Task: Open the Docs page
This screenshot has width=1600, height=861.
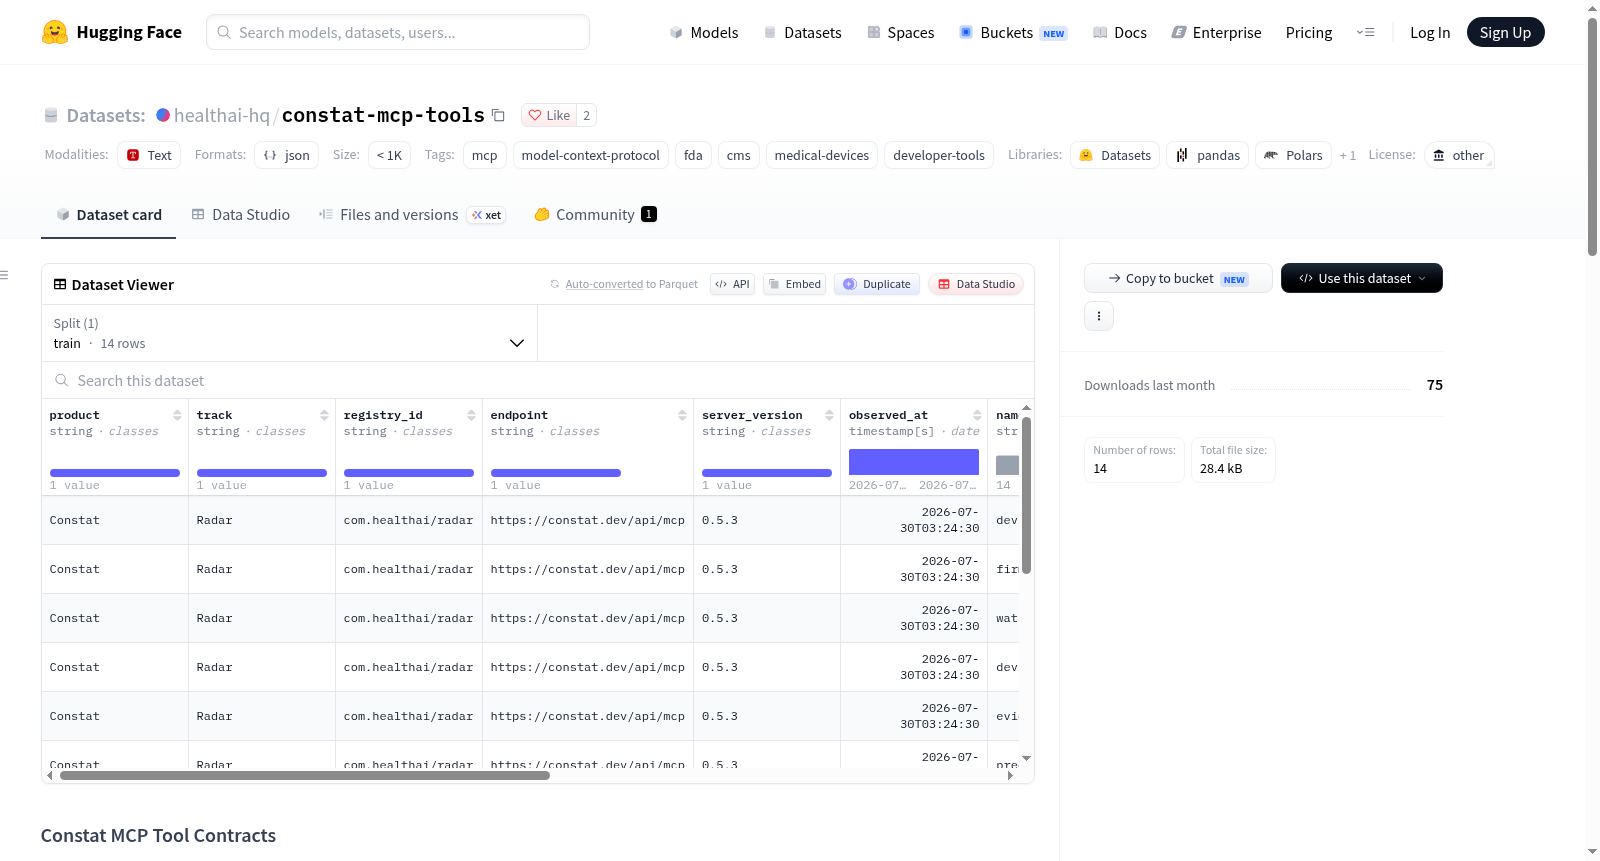Action: [1119, 32]
